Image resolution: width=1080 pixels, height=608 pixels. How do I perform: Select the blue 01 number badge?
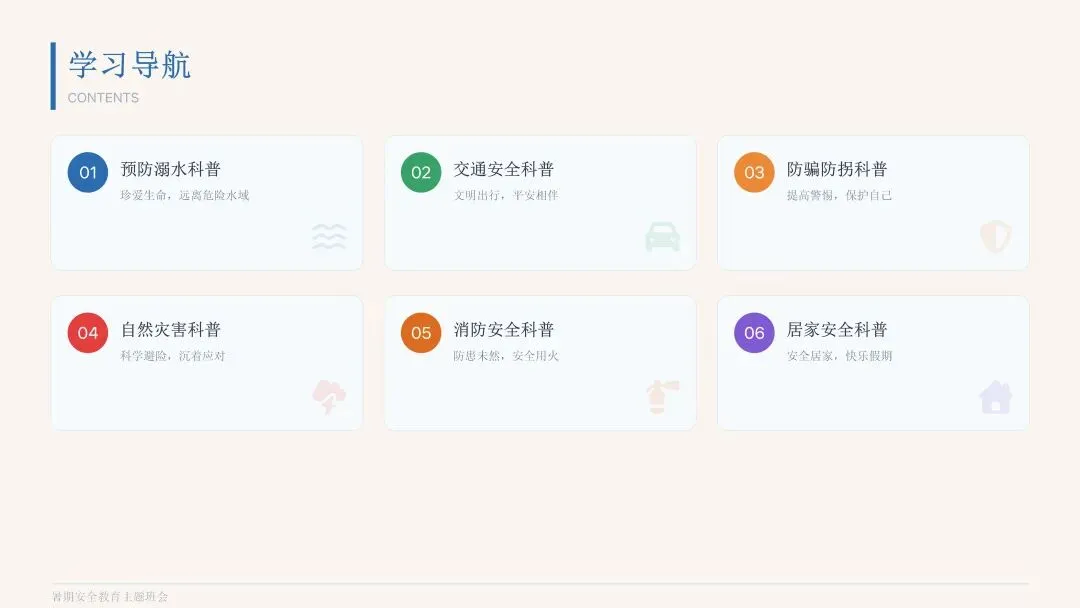87,172
